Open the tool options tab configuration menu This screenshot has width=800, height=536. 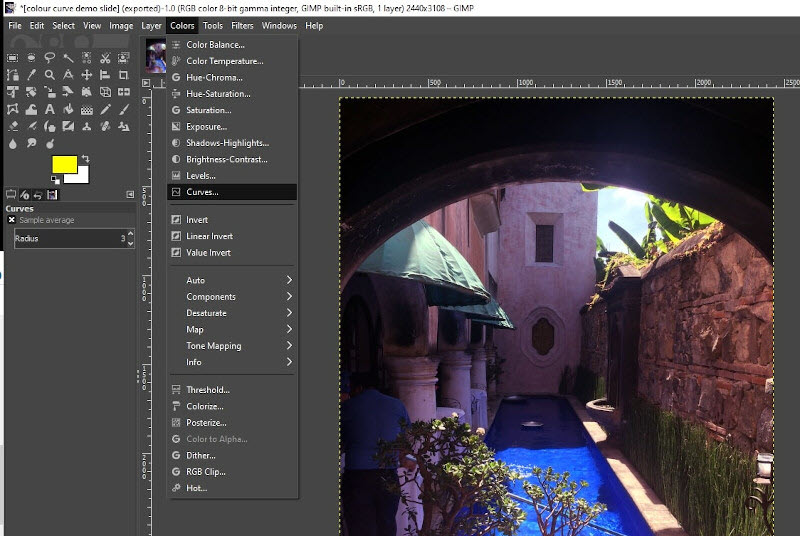(130, 194)
